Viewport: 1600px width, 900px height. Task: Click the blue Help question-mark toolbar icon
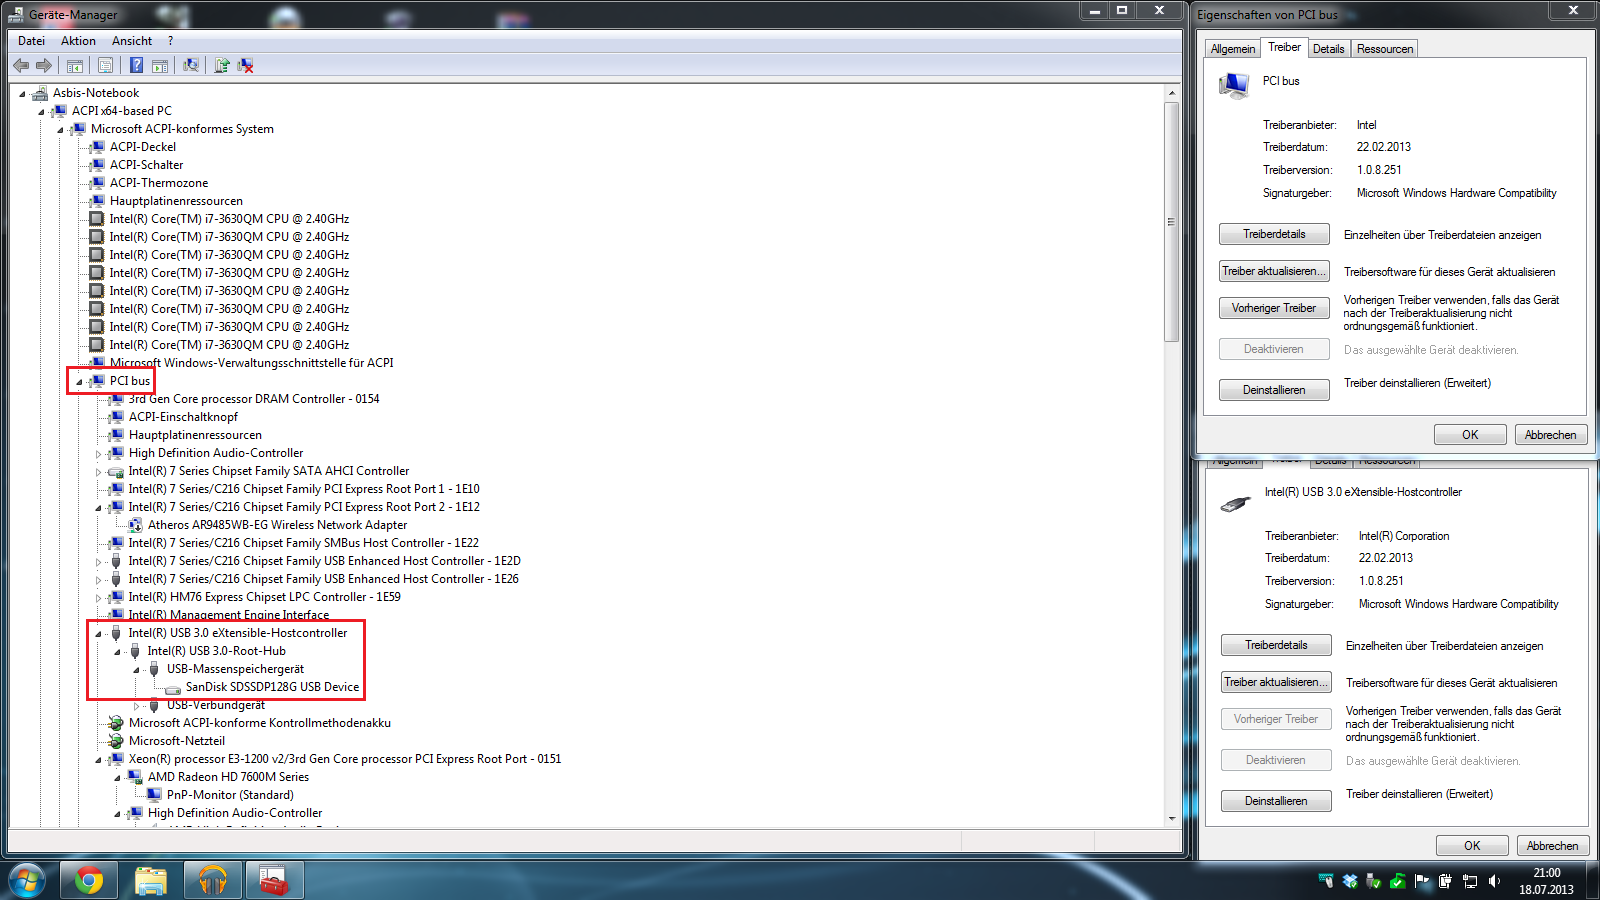point(136,66)
